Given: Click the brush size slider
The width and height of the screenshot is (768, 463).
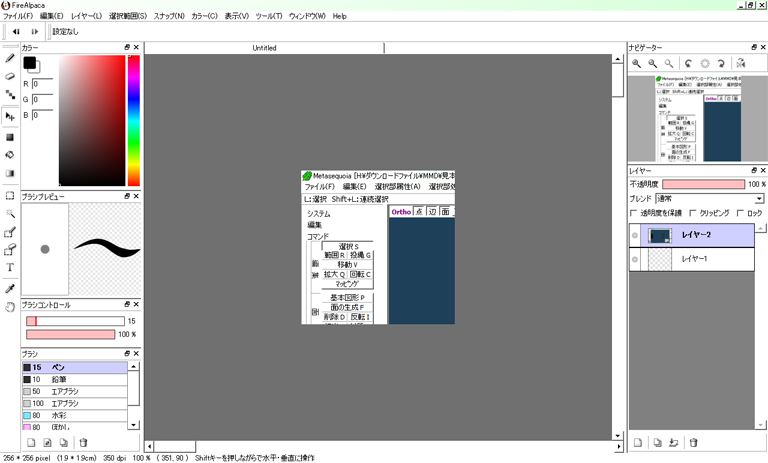Looking at the screenshot, I should coord(75,321).
